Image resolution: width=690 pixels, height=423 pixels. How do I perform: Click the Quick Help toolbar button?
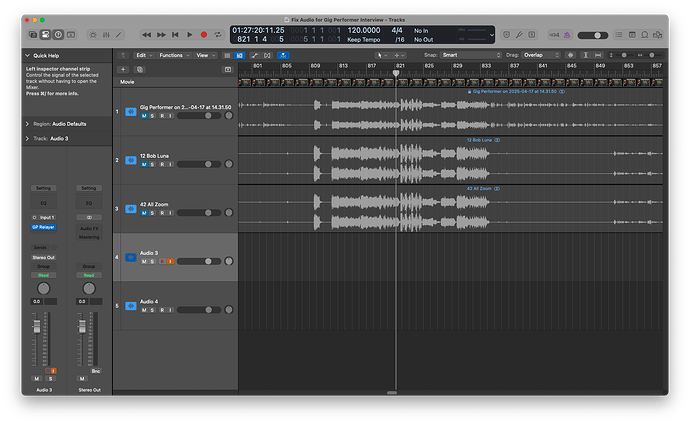click(58, 35)
